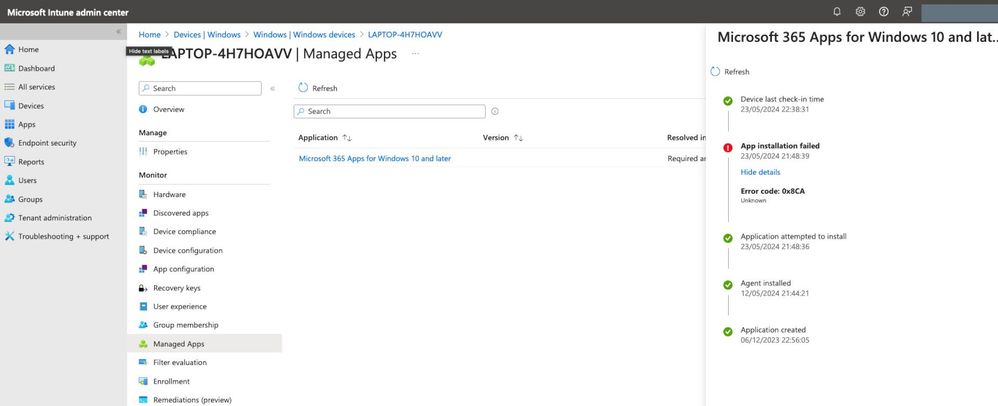This screenshot has width=998, height=406.
Task: Sort by Application column arrows
Action: coord(347,137)
